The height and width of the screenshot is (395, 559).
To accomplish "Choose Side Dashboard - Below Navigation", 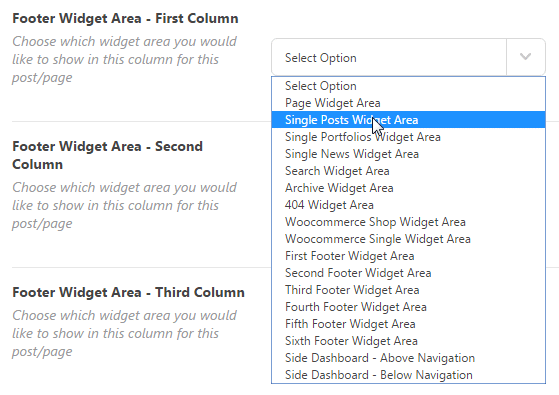I will [x=408, y=375].
